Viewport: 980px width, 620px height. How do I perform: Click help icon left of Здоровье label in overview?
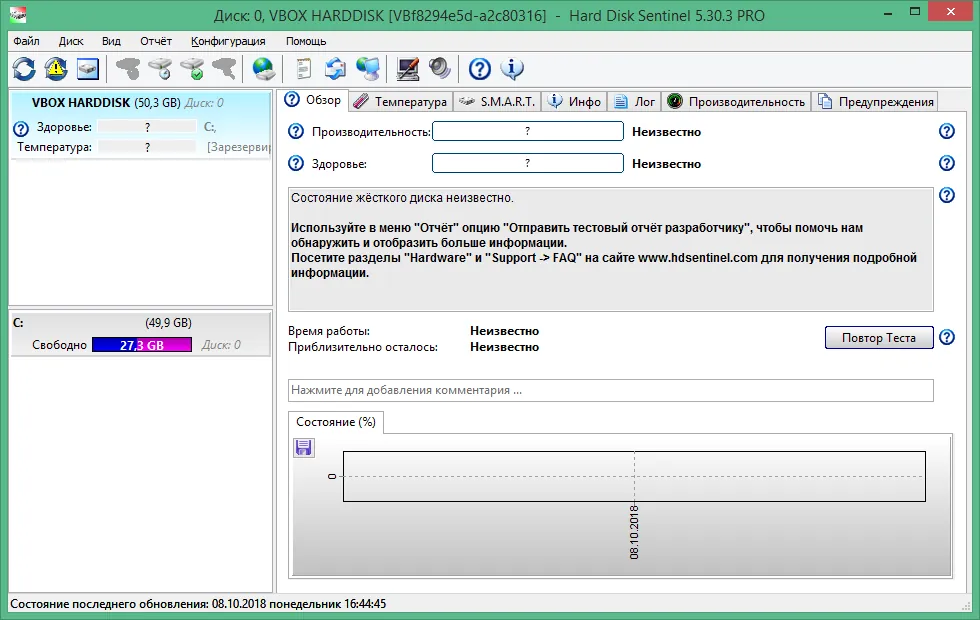[296, 164]
